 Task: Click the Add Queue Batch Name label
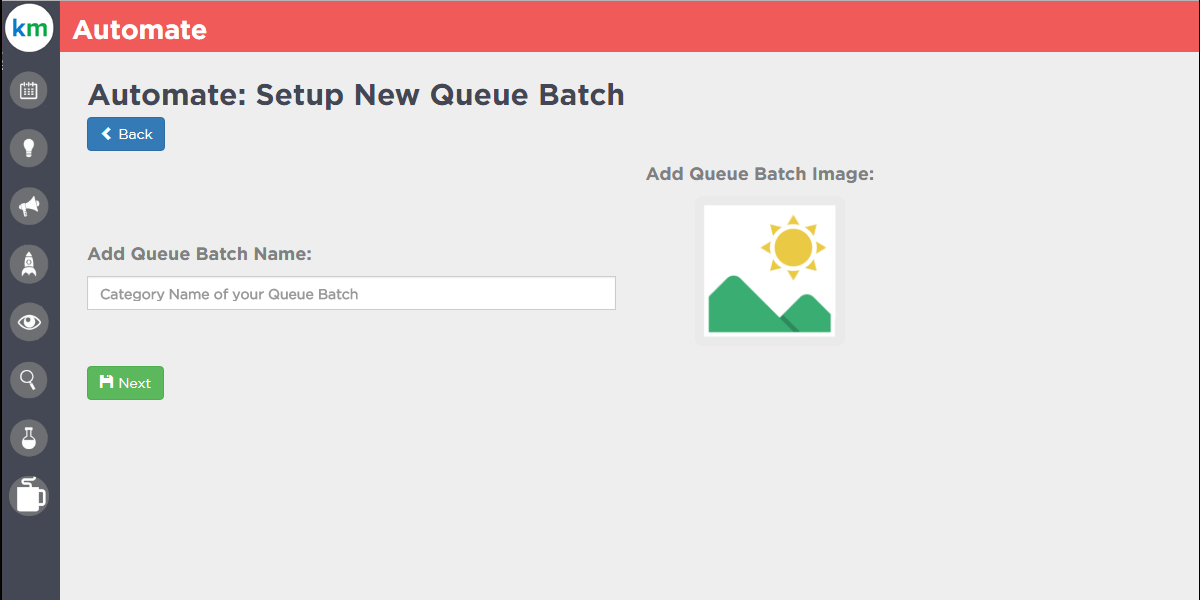(200, 254)
